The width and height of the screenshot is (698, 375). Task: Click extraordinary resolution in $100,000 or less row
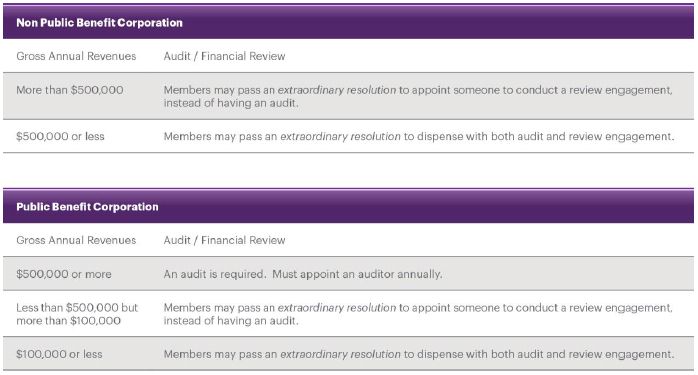point(341,354)
